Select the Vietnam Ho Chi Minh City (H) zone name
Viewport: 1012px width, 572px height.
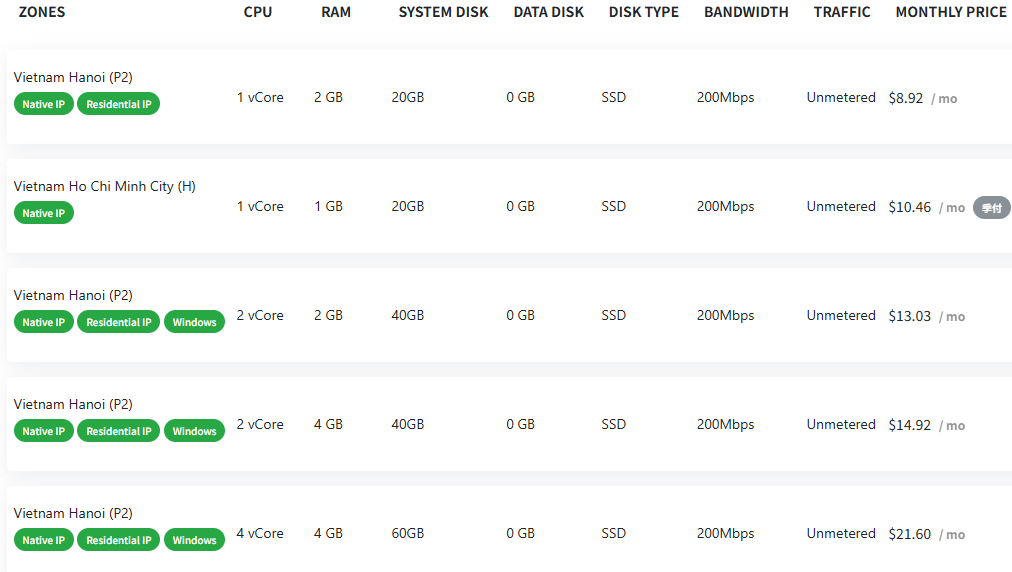104,186
